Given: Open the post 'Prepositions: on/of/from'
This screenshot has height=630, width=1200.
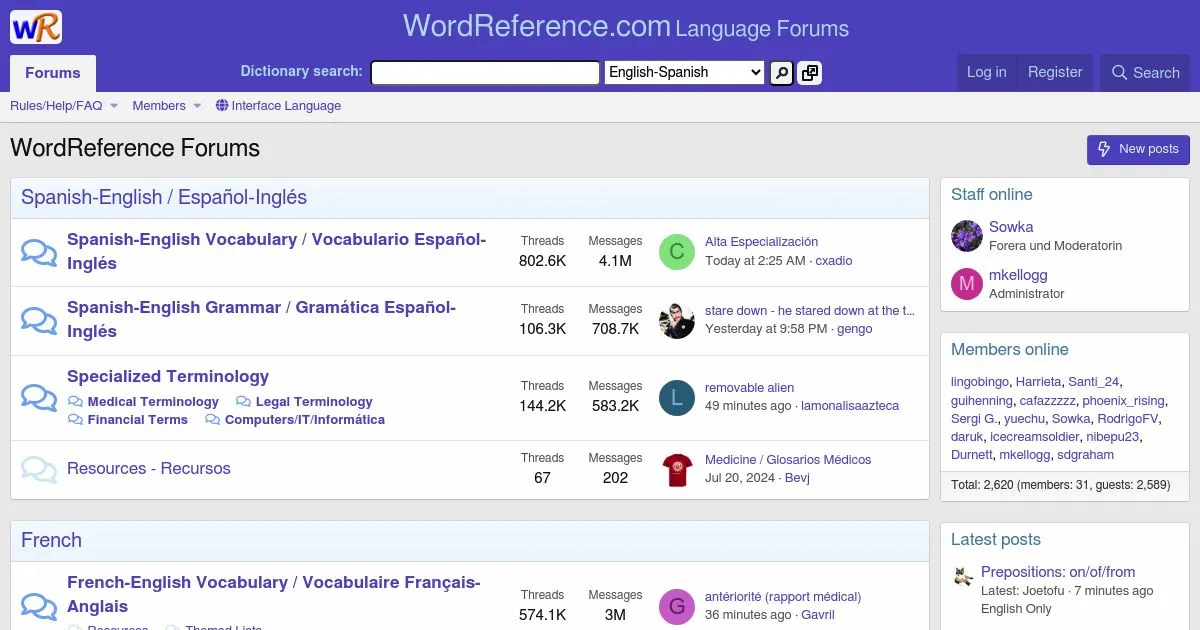Looking at the screenshot, I should pyautogui.click(x=1058, y=572).
